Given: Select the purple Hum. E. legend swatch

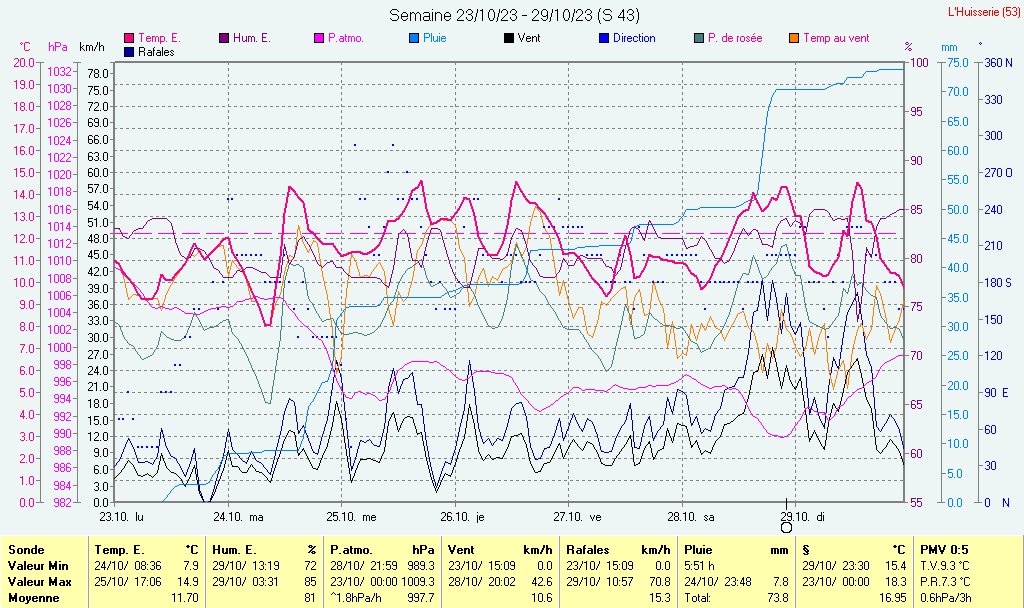Looking at the screenshot, I should pyautogui.click(x=224, y=39).
